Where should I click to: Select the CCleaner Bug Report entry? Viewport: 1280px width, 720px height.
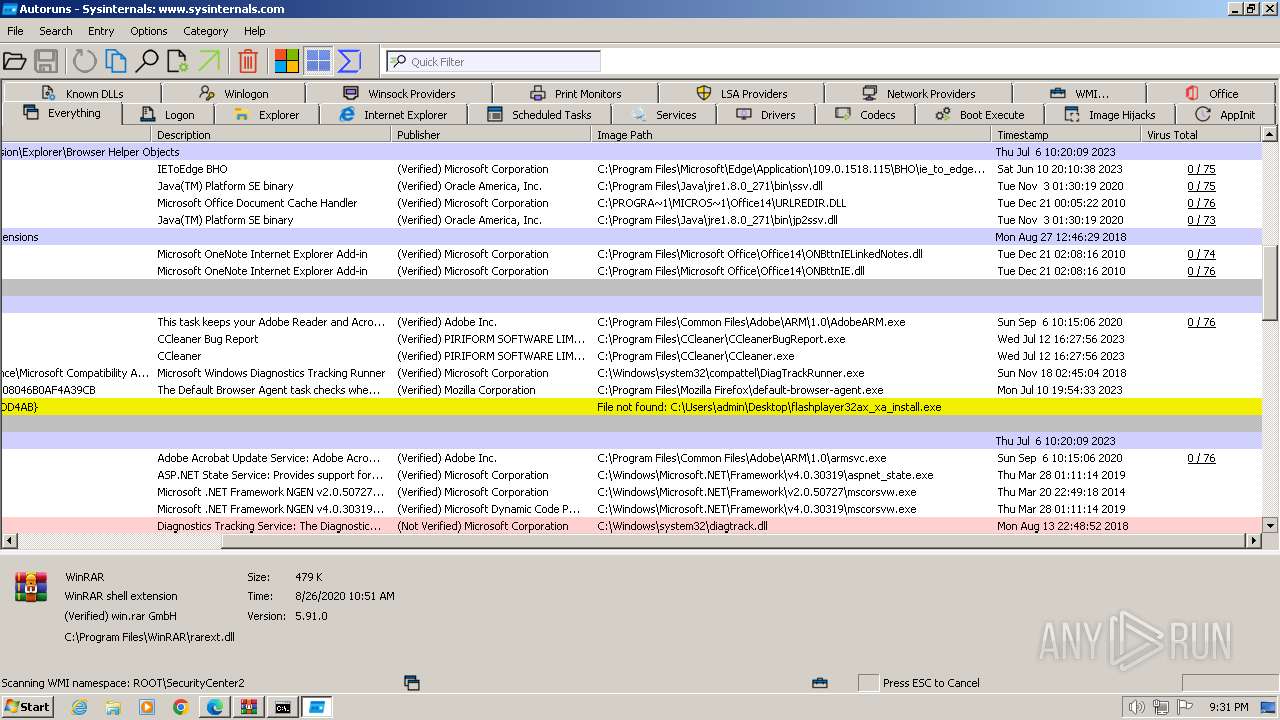coord(632,339)
